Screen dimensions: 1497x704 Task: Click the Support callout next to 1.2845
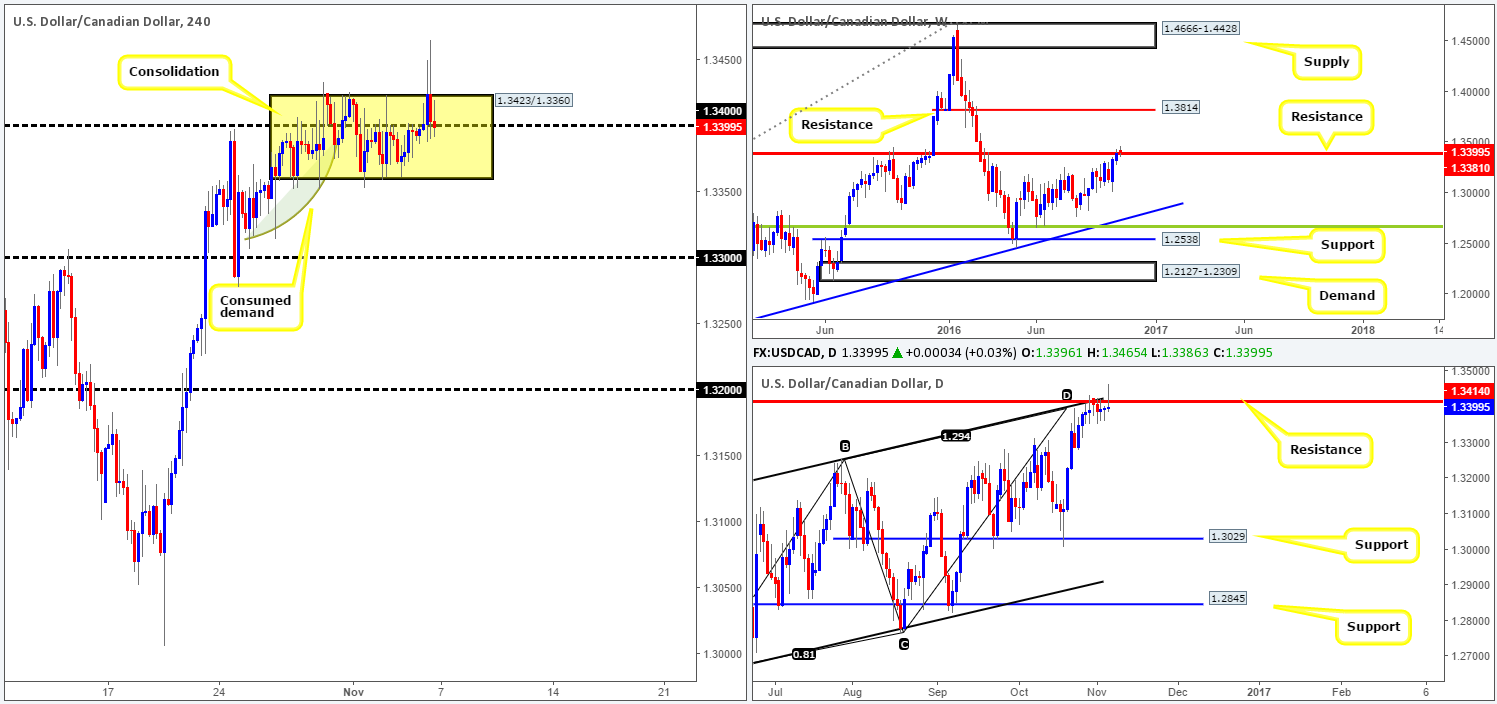click(1373, 627)
